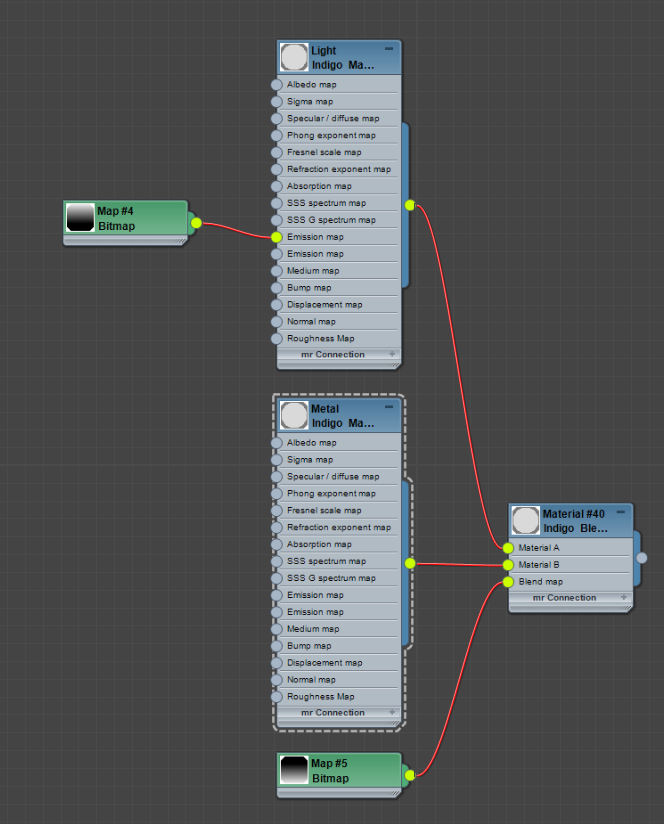Image resolution: width=664 pixels, height=824 pixels.
Task: Select the Map #4 Bitmap thumbnail
Action: 80,218
